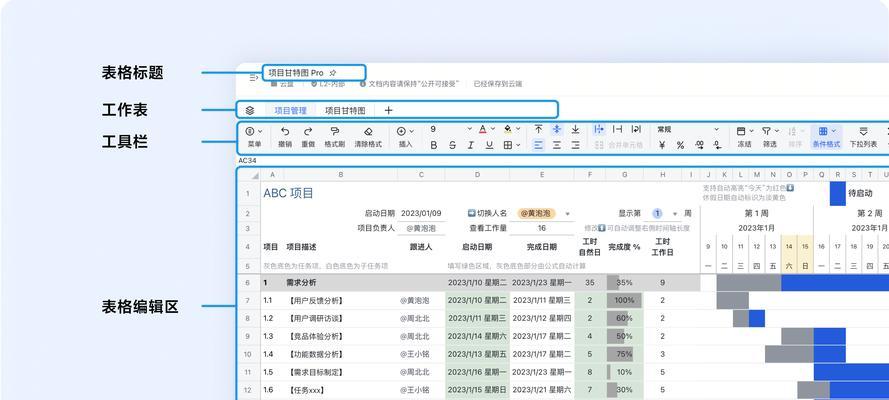Apply percent % number format

pyautogui.click(x=680, y=145)
